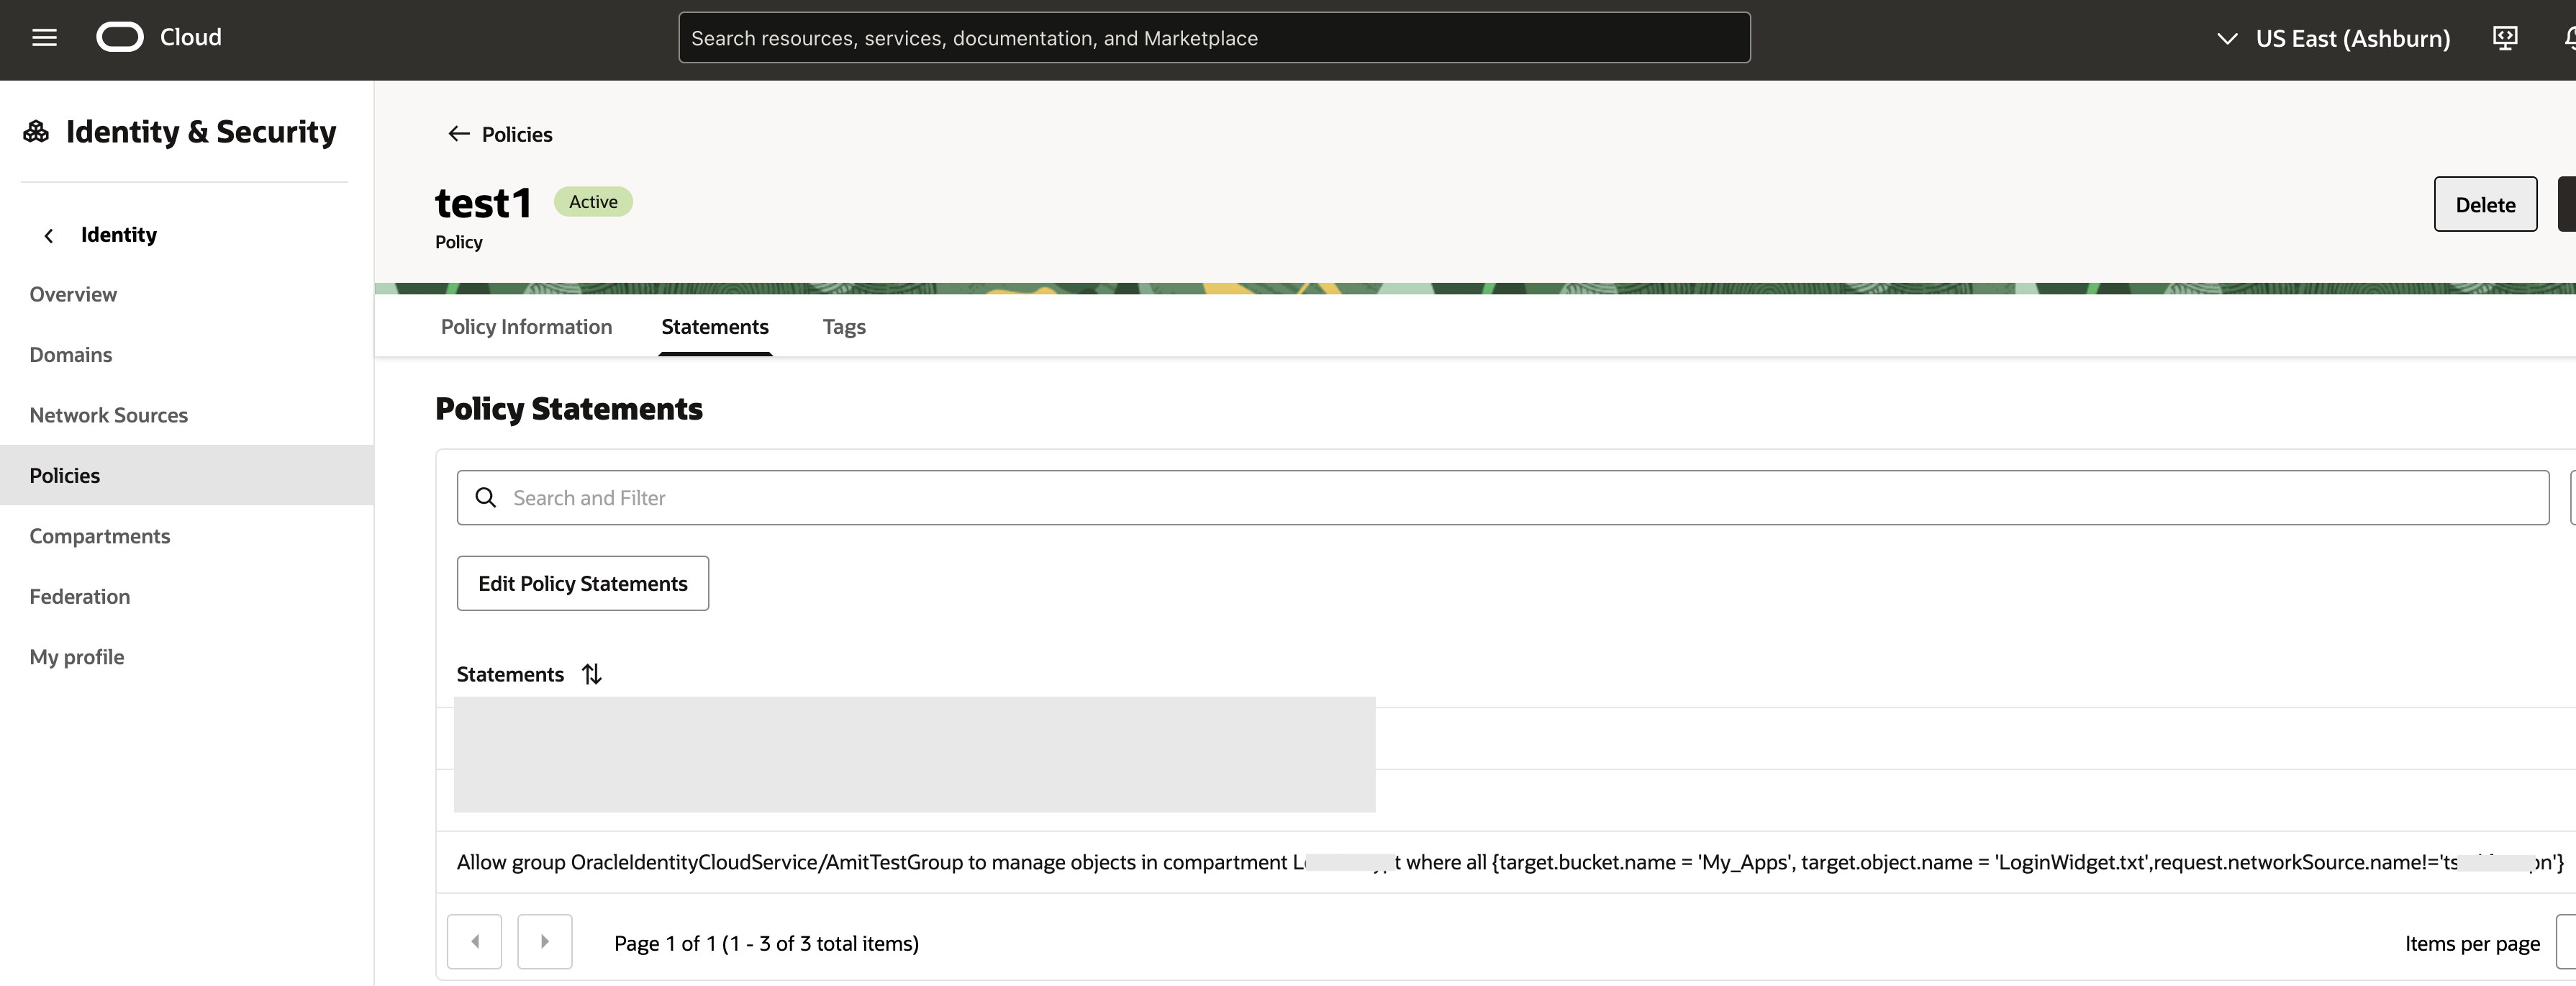Go to next page of statements
Viewport: 2576px width, 986px height.
coord(544,942)
